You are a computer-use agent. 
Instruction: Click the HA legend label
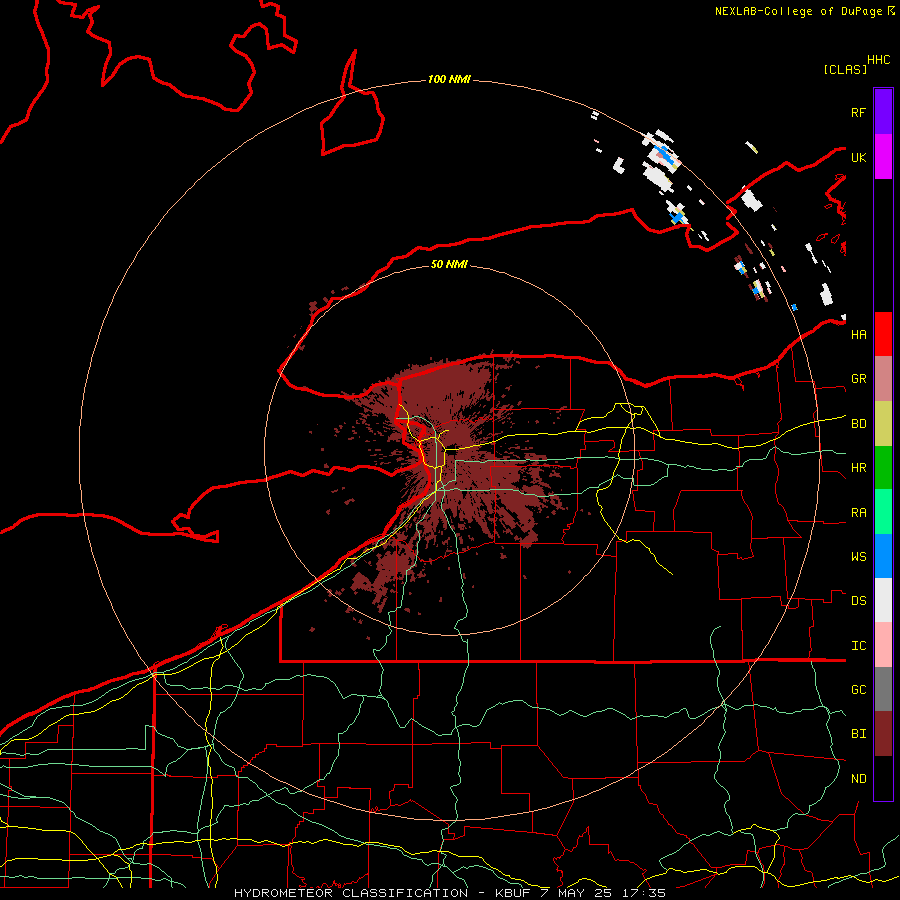[x=858, y=334]
